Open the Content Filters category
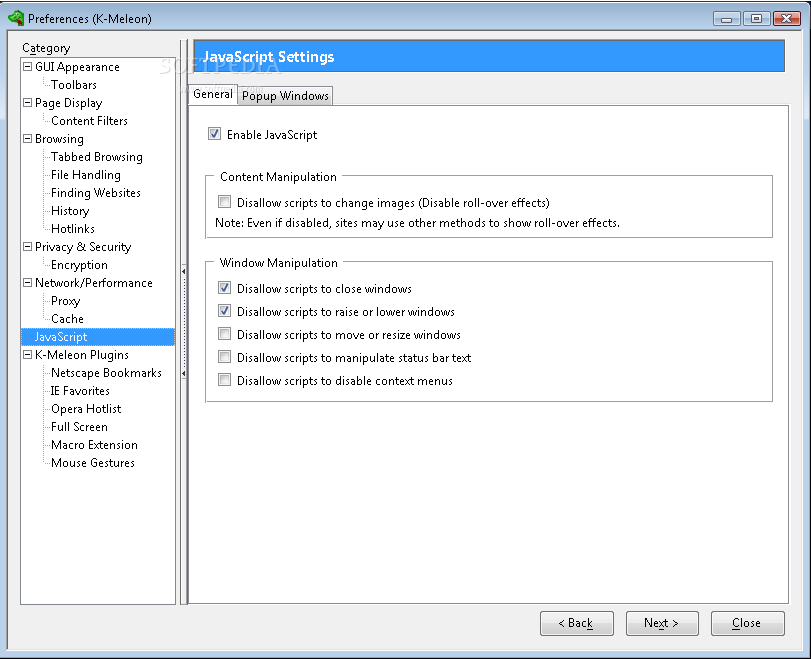 point(89,121)
